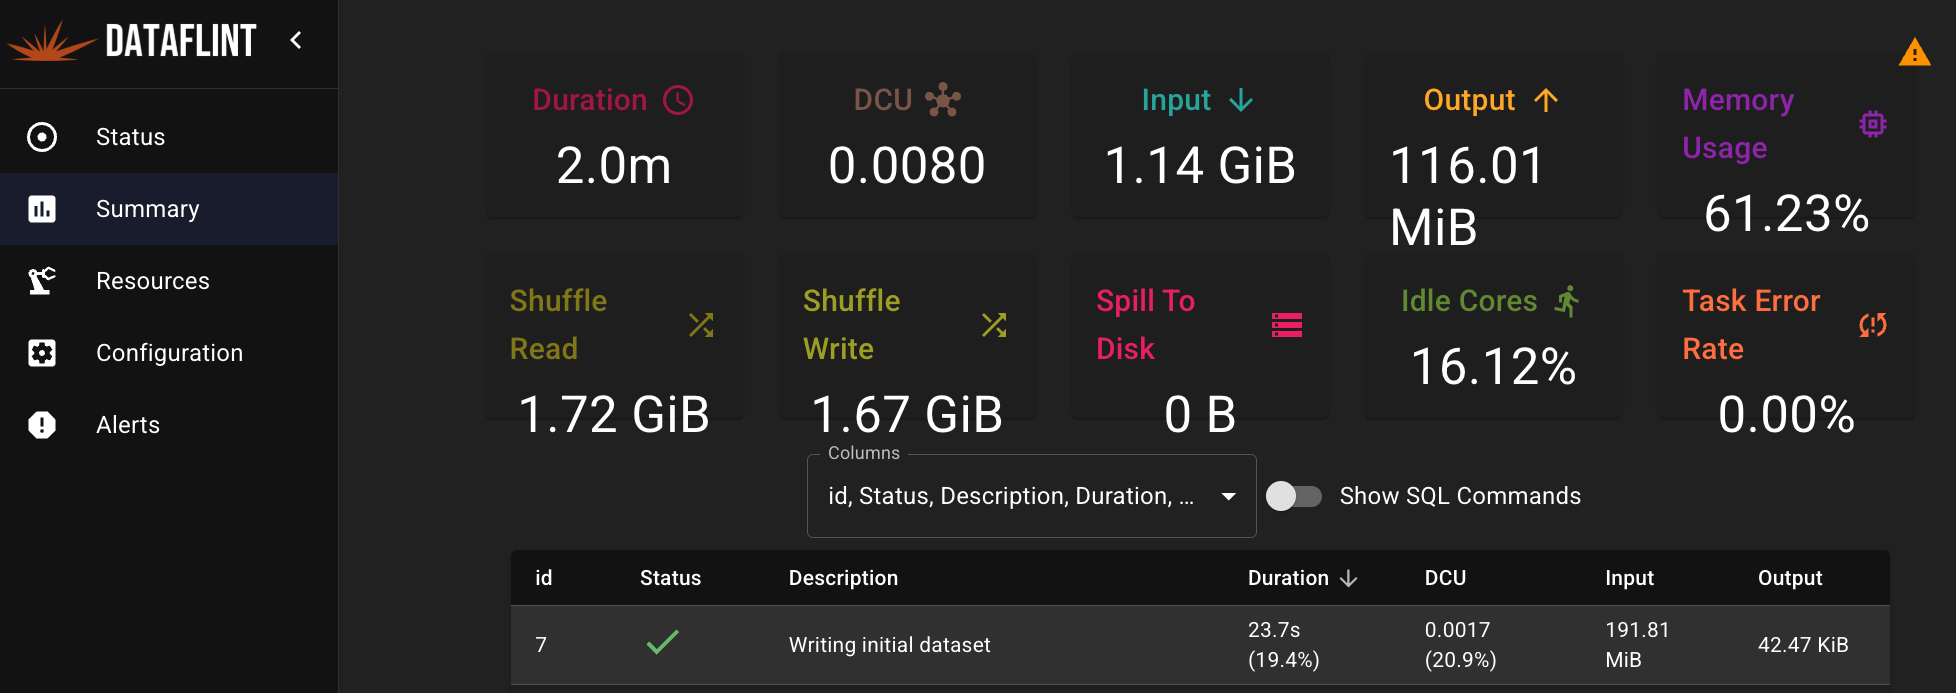Click the Writing initial dataset row description
1956x693 pixels.
point(889,645)
